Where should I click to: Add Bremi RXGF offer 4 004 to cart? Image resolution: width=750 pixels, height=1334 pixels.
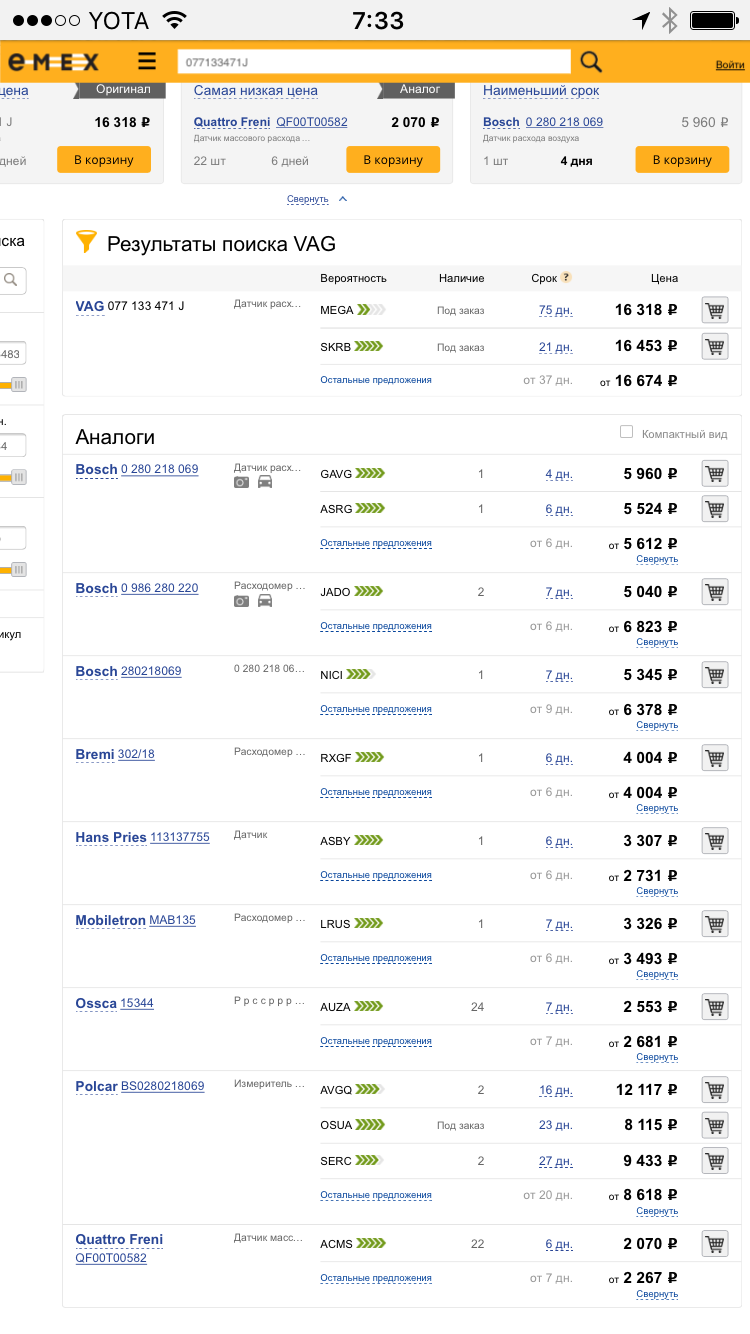(x=714, y=758)
